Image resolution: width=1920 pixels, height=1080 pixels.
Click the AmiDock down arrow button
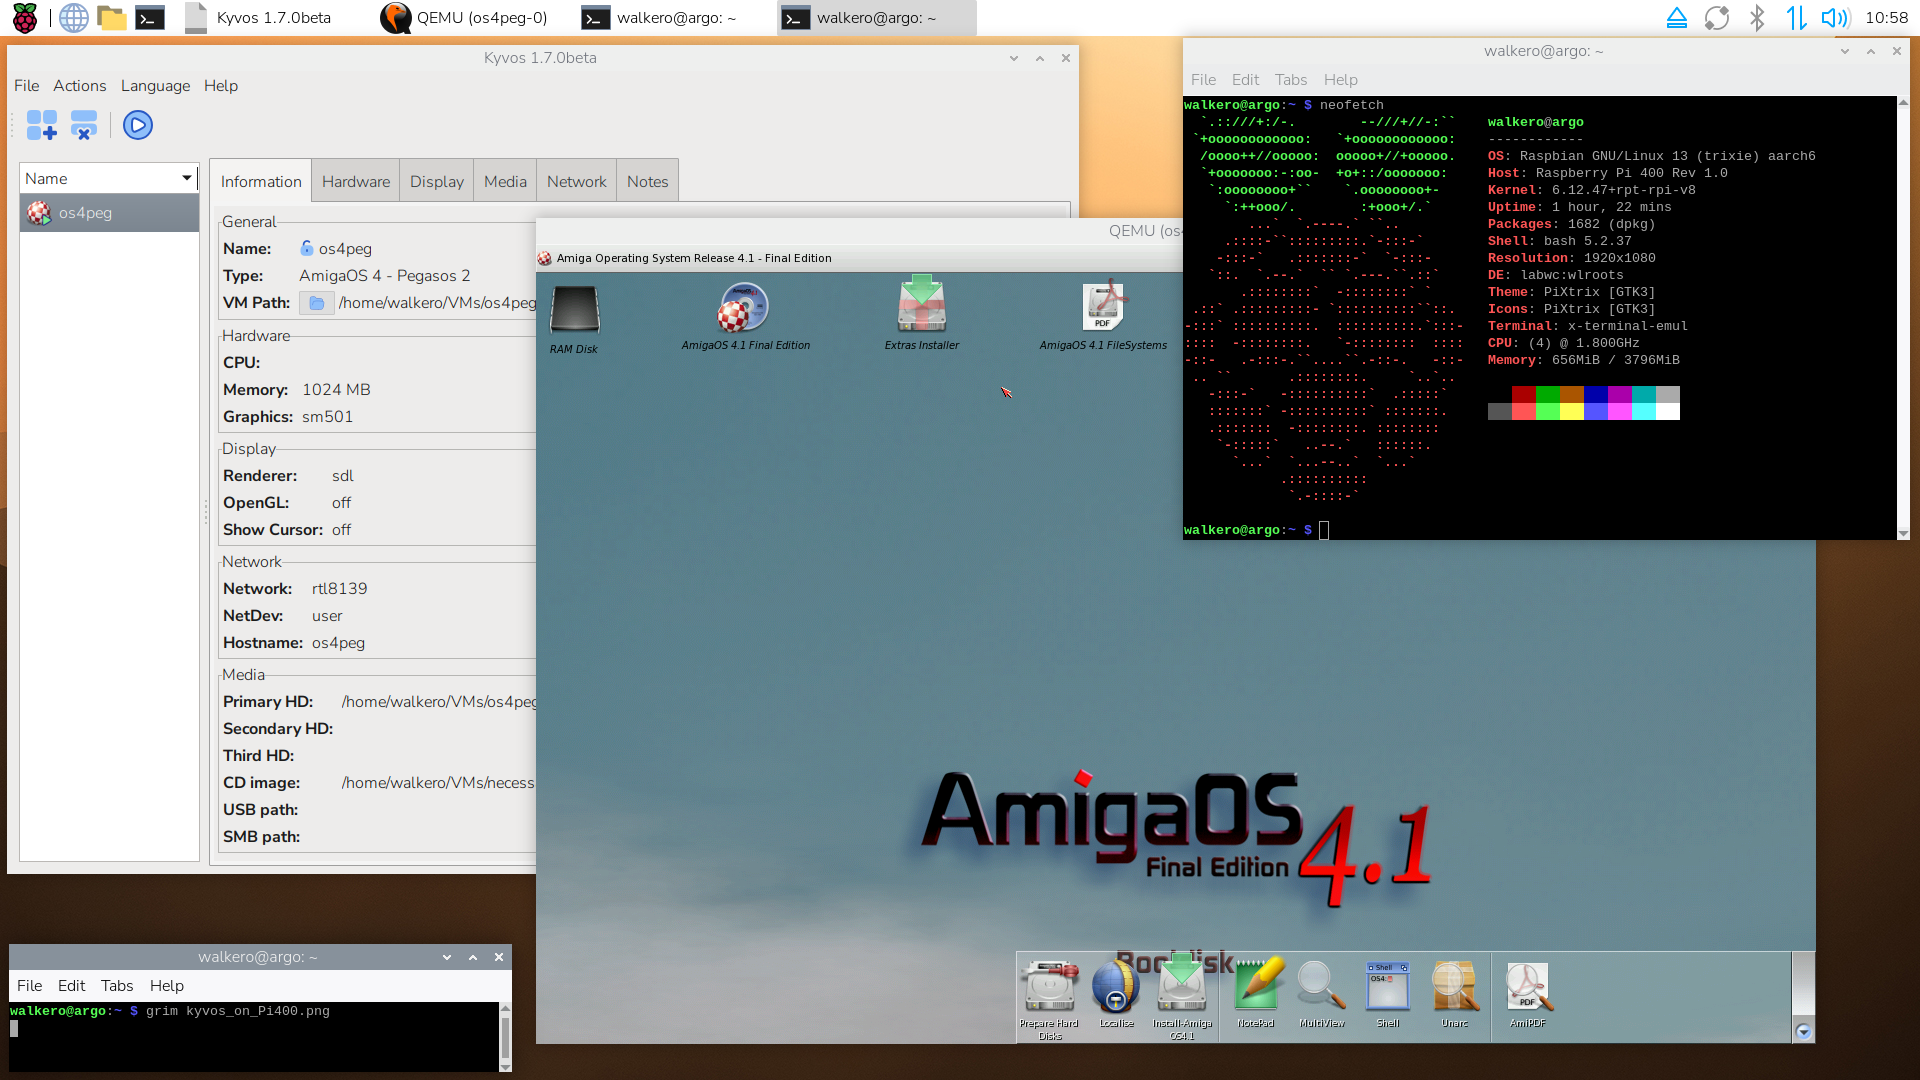[x=1803, y=1032]
